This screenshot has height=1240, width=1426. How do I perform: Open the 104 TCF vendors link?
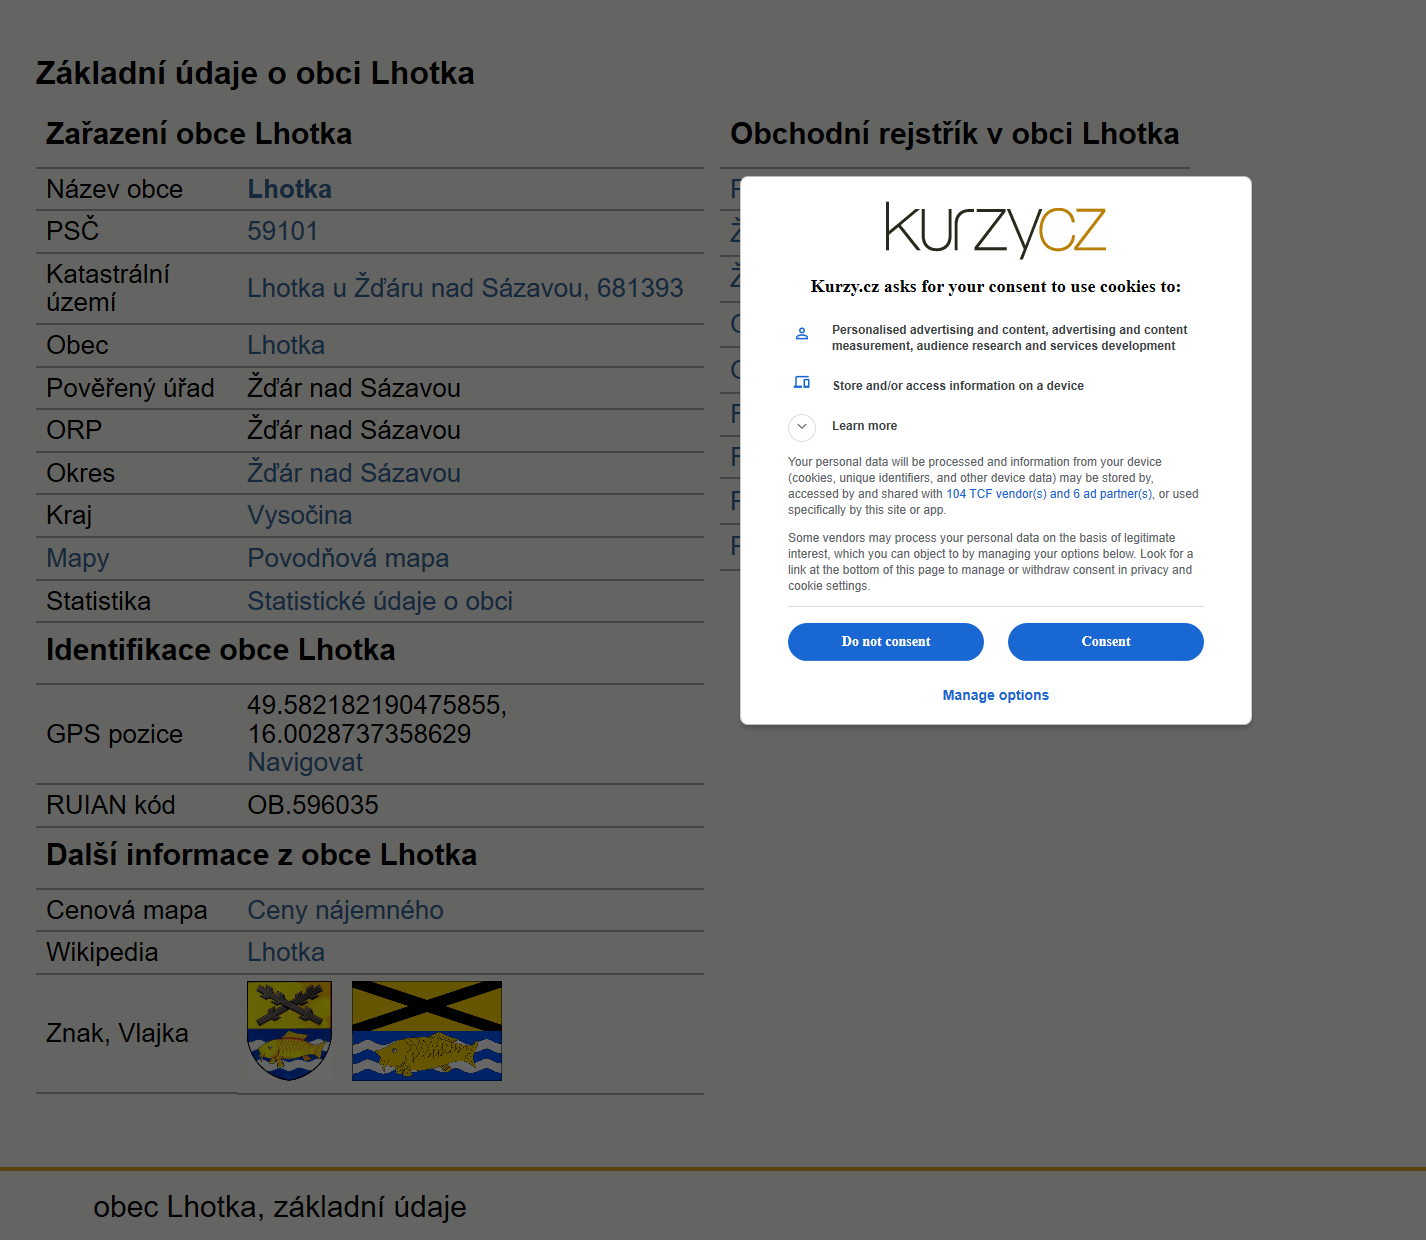pyautogui.click(x=1049, y=494)
